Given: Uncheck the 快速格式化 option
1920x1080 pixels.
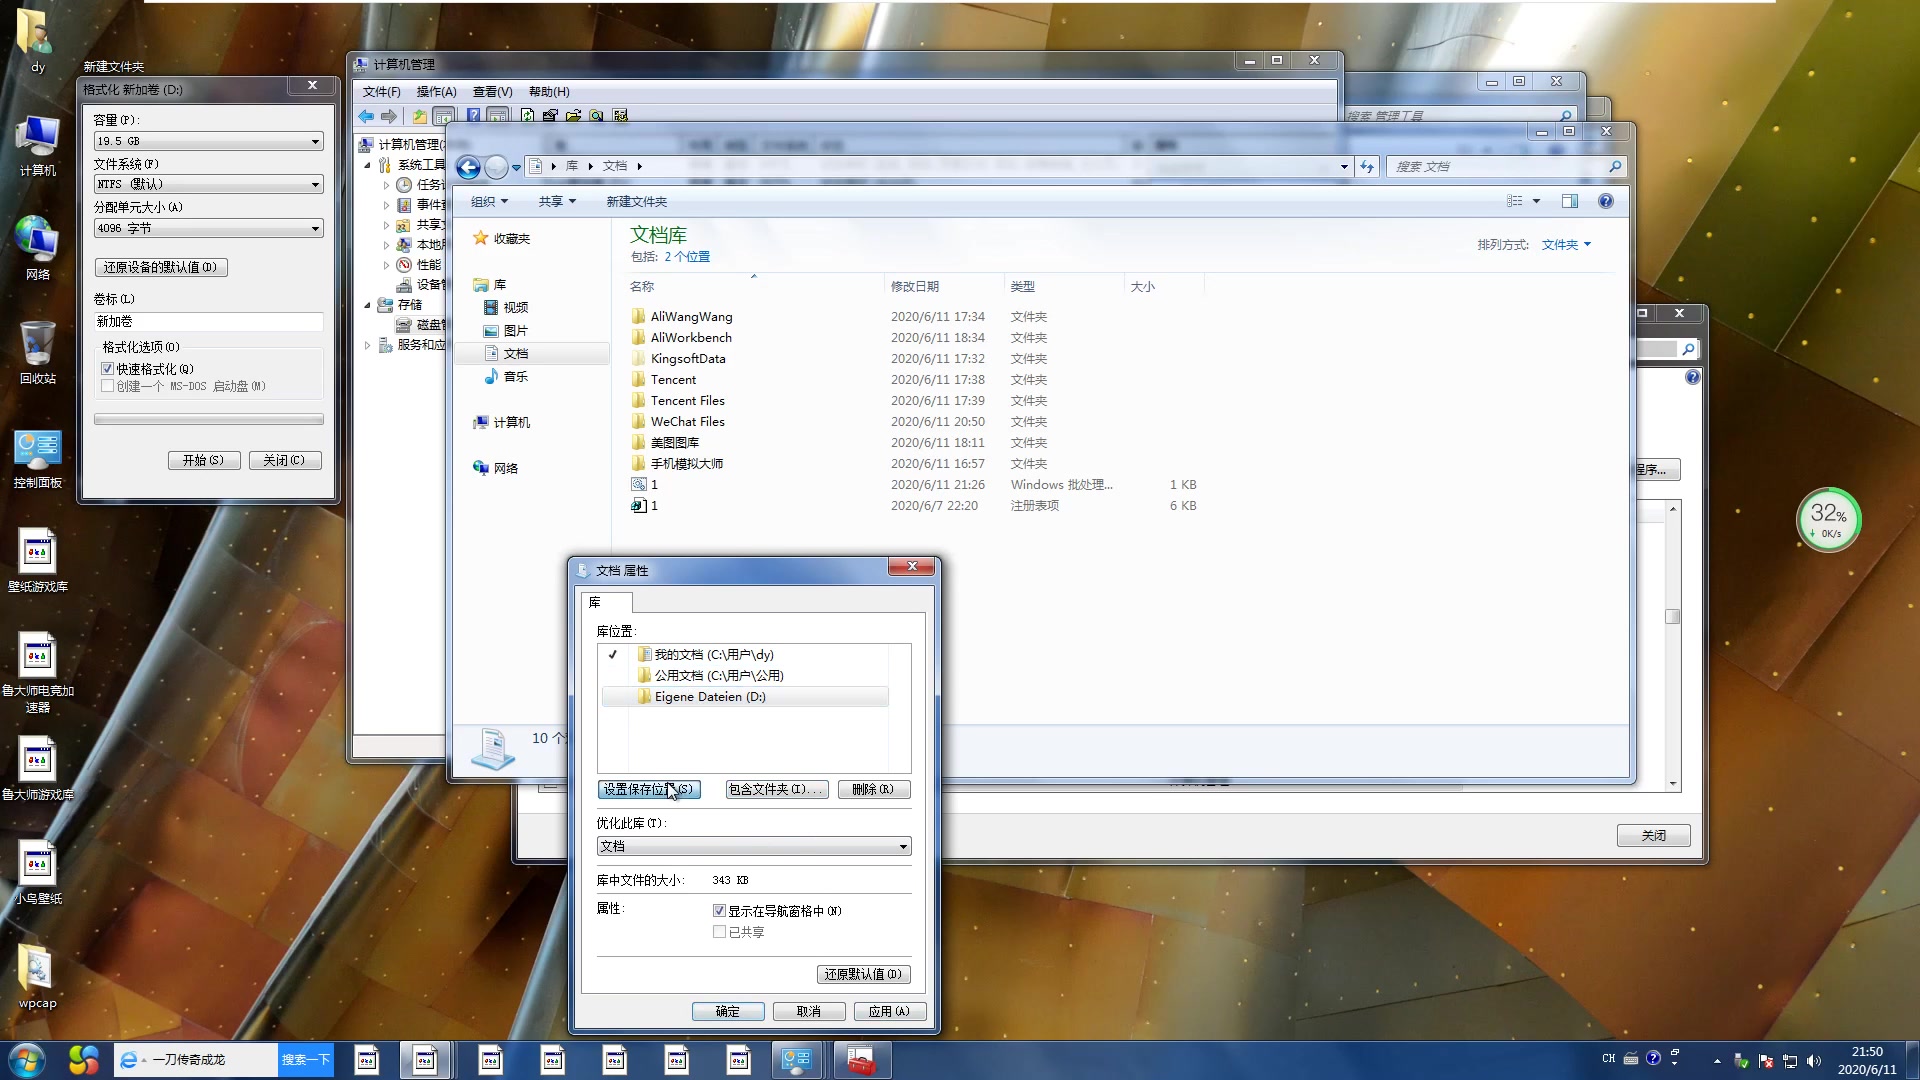Looking at the screenshot, I should (108, 368).
